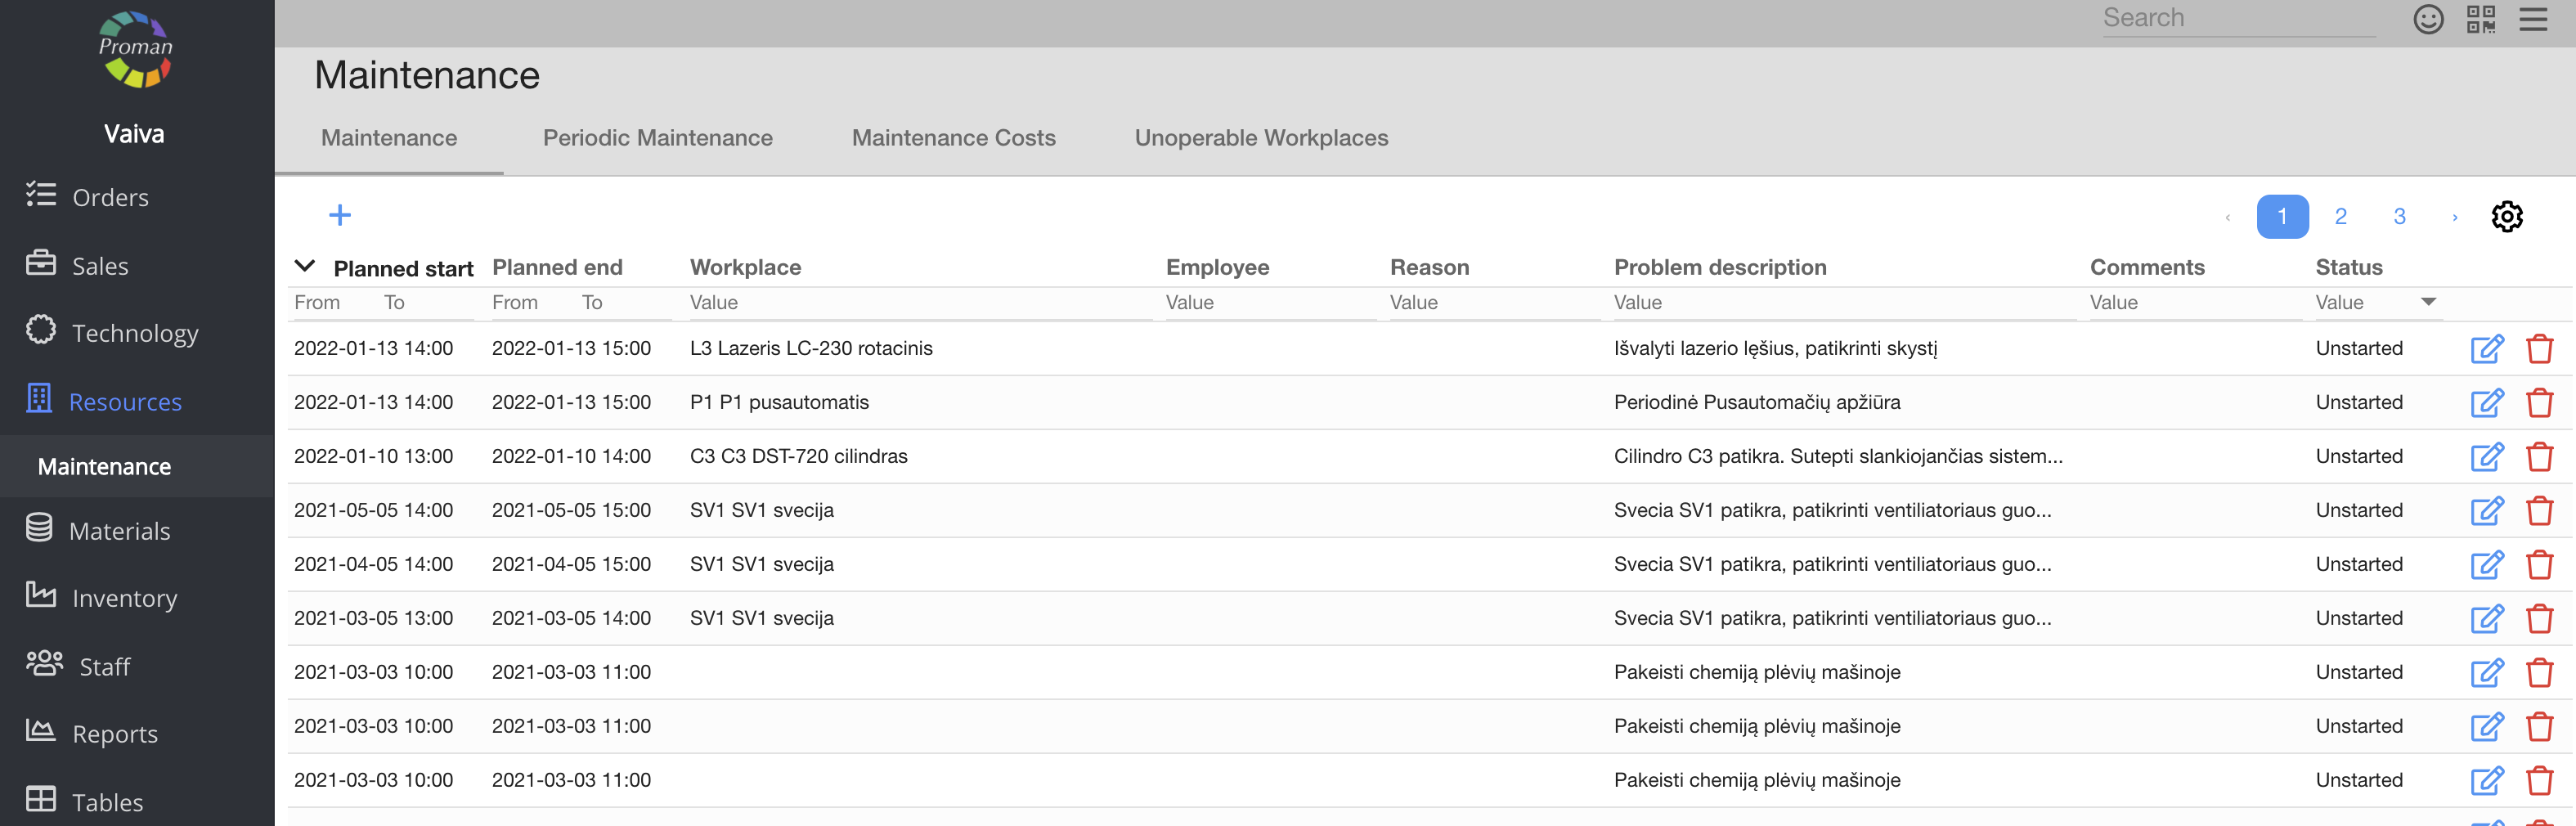Edit the C3 DST-720 cilindras row
The image size is (2576, 826).
(2486, 457)
